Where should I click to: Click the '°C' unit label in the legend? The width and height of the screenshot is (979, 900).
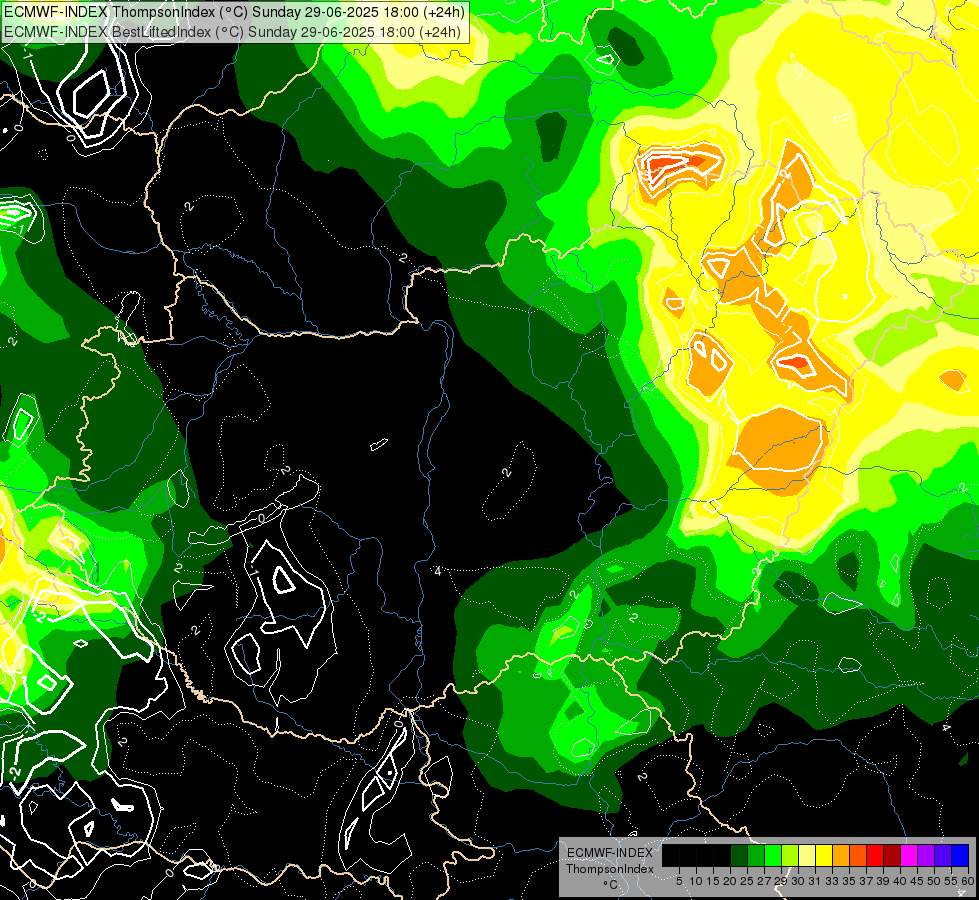(x=611, y=885)
